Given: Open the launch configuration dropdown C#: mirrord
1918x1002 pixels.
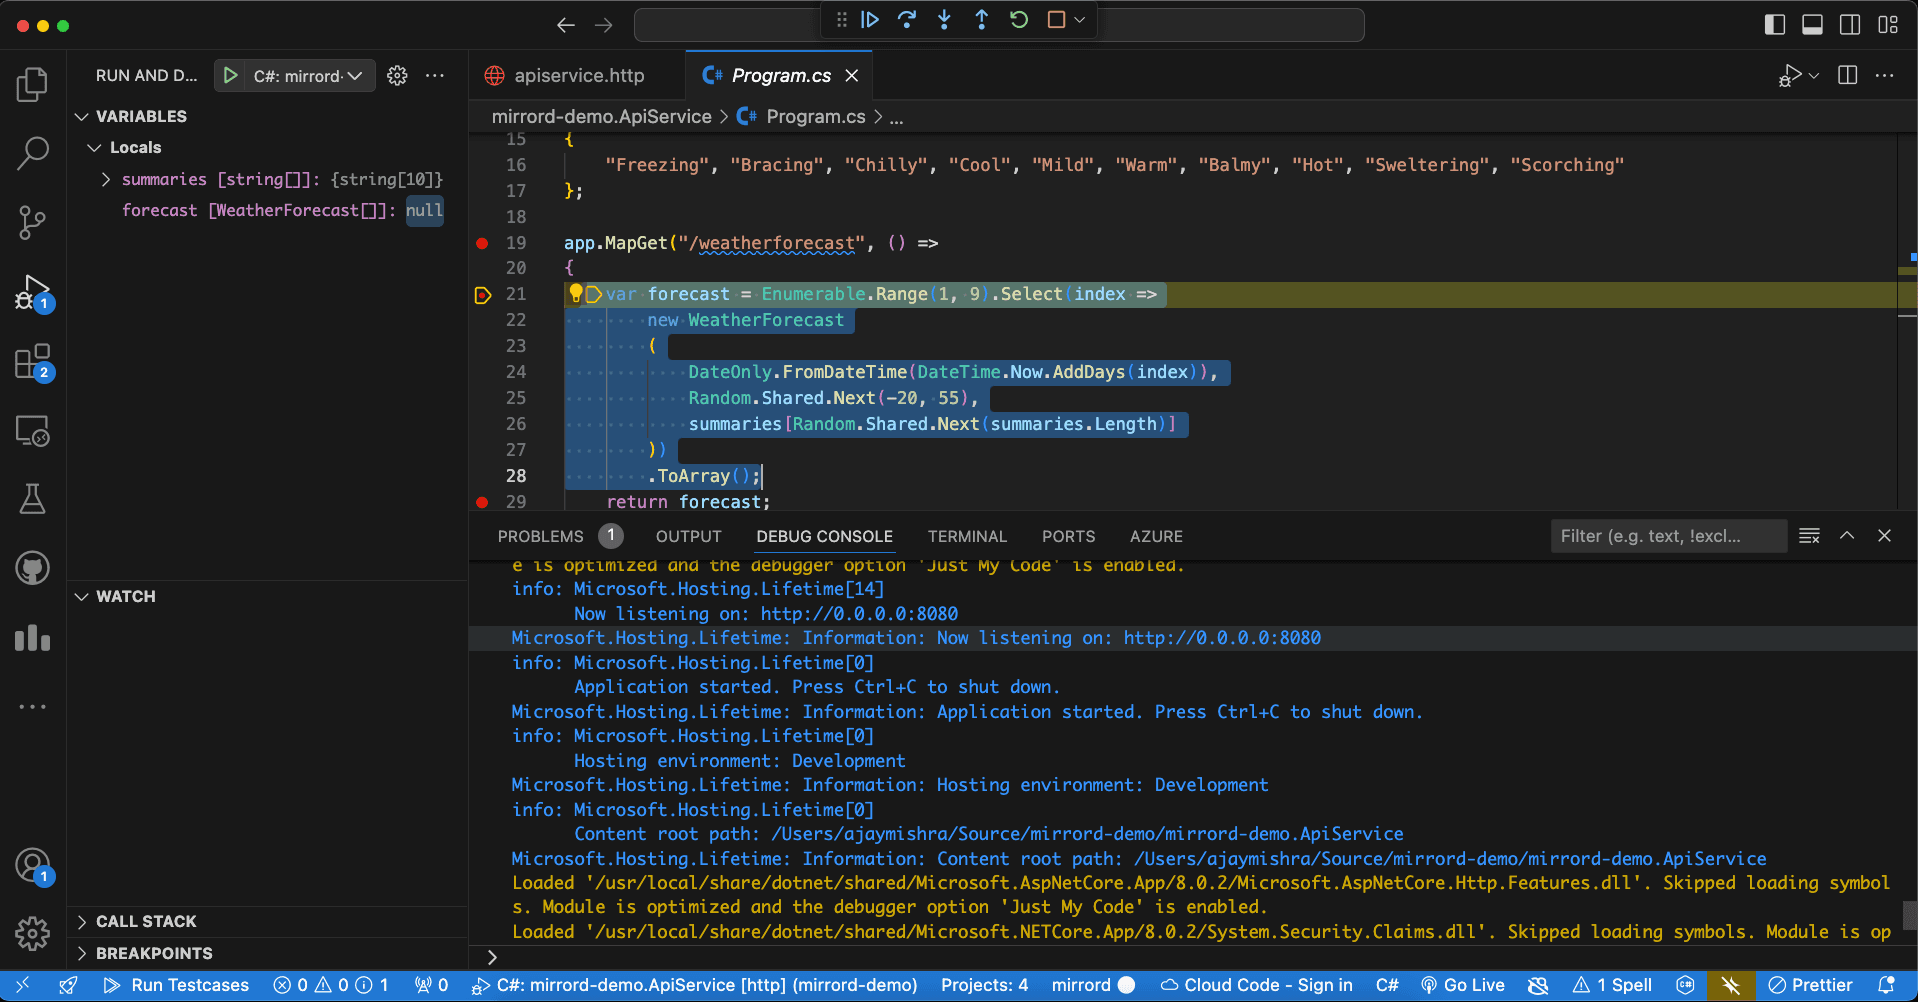Looking at the screenshot, I should pos(308,76).
